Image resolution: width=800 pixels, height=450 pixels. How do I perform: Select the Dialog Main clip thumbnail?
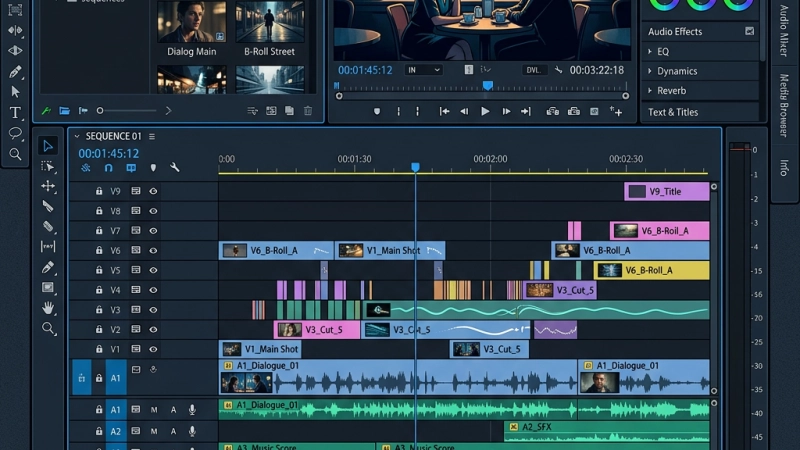[x=192, y=22]
